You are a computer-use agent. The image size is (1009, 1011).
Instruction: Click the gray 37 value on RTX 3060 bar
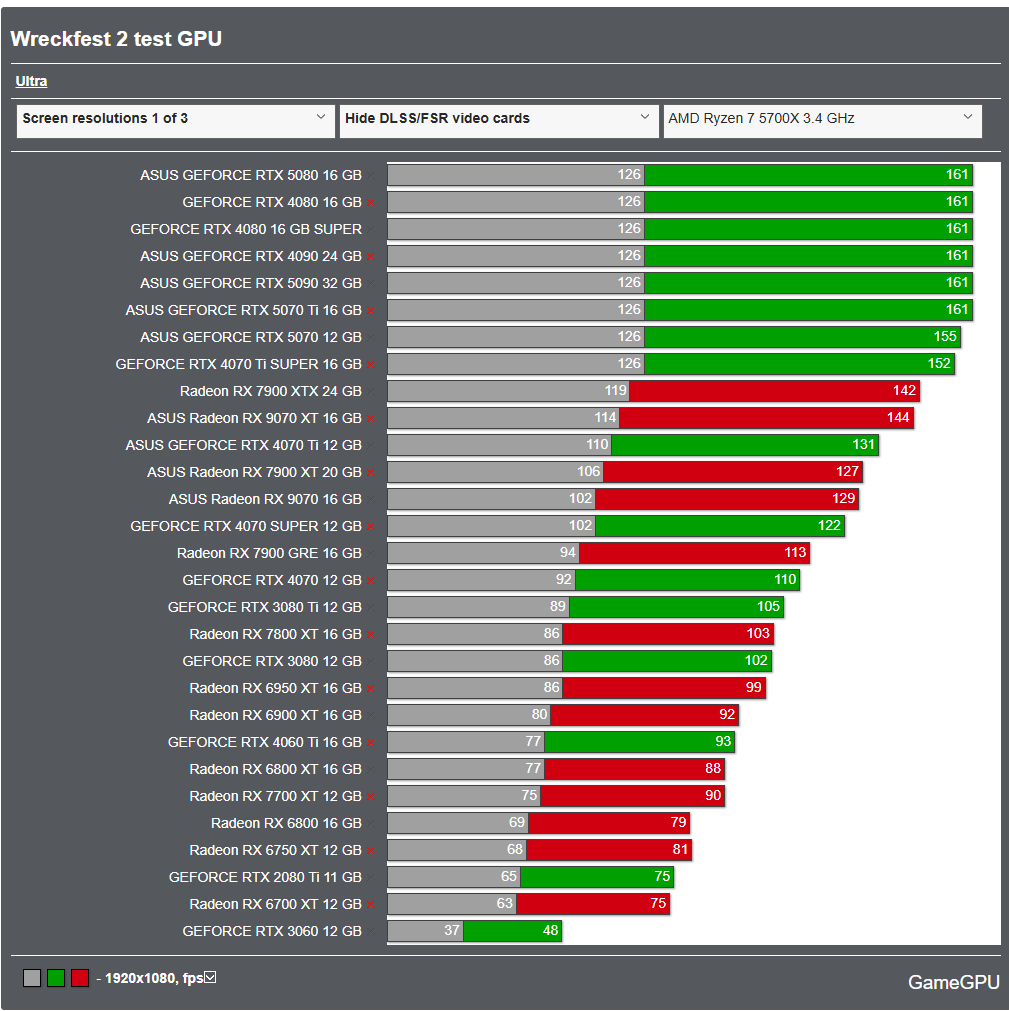coord(452,930)
